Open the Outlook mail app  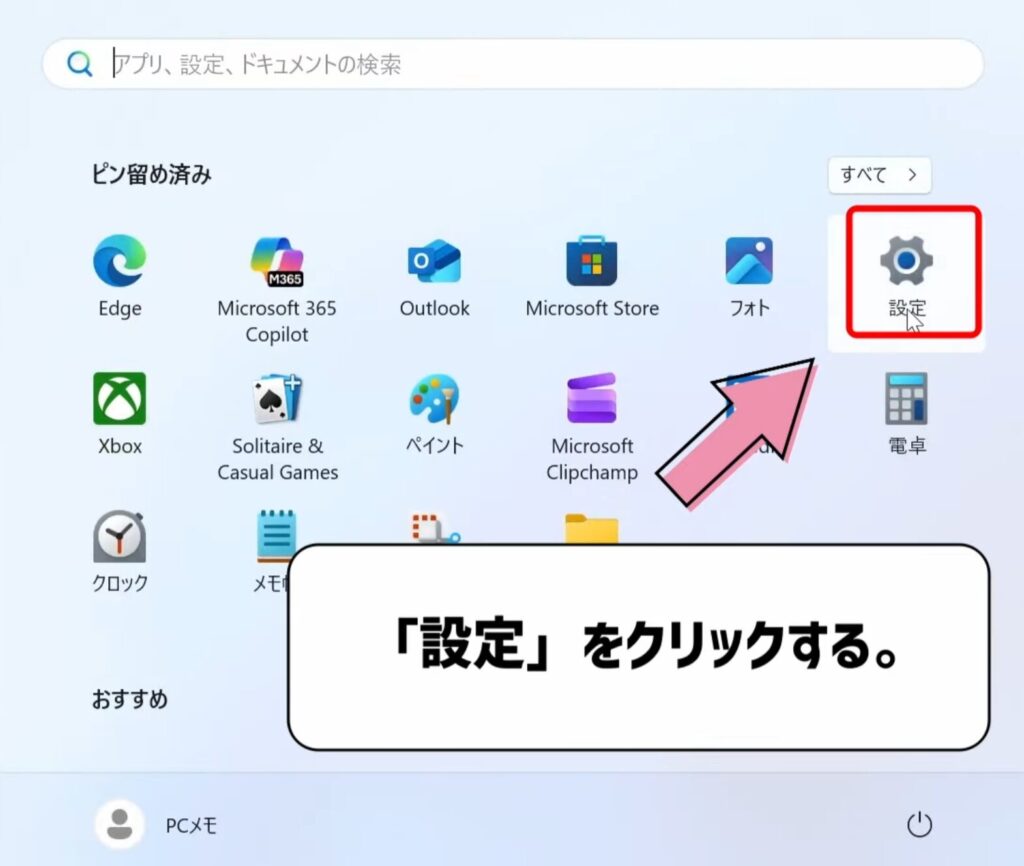pyautogui.click(x=434, y=263)
